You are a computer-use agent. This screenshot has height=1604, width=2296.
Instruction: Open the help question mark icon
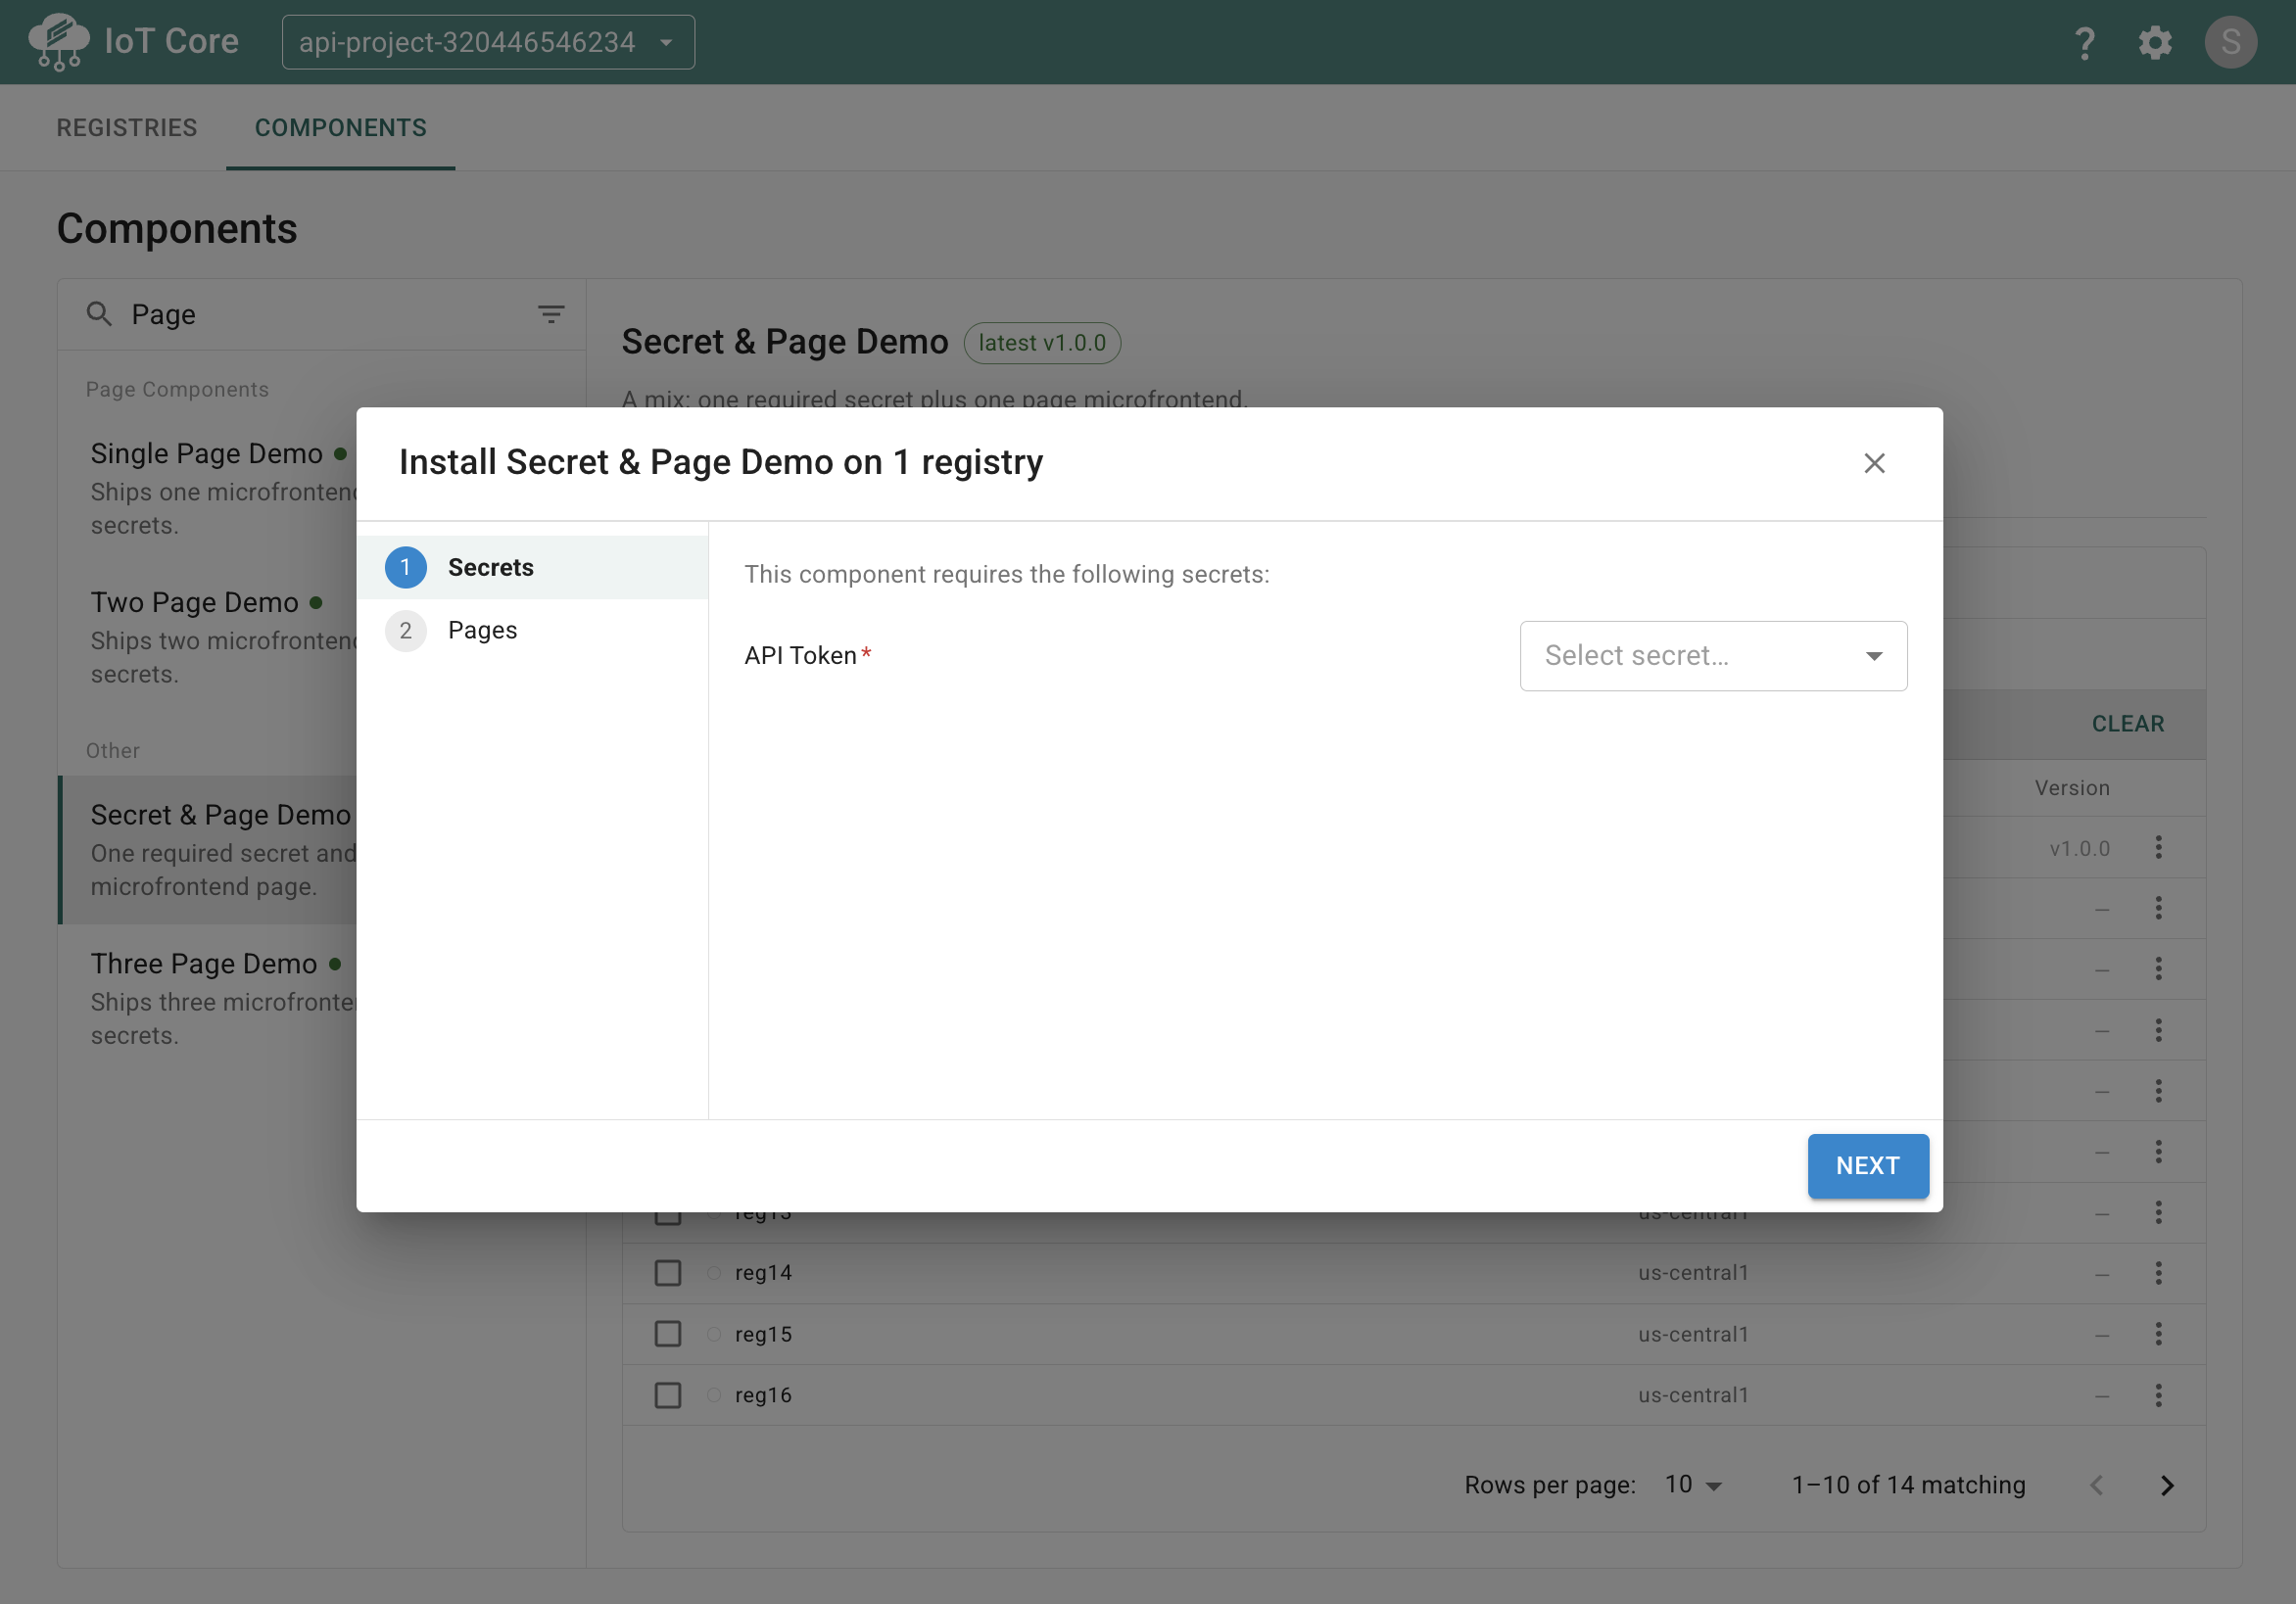tap(2084, 43)
